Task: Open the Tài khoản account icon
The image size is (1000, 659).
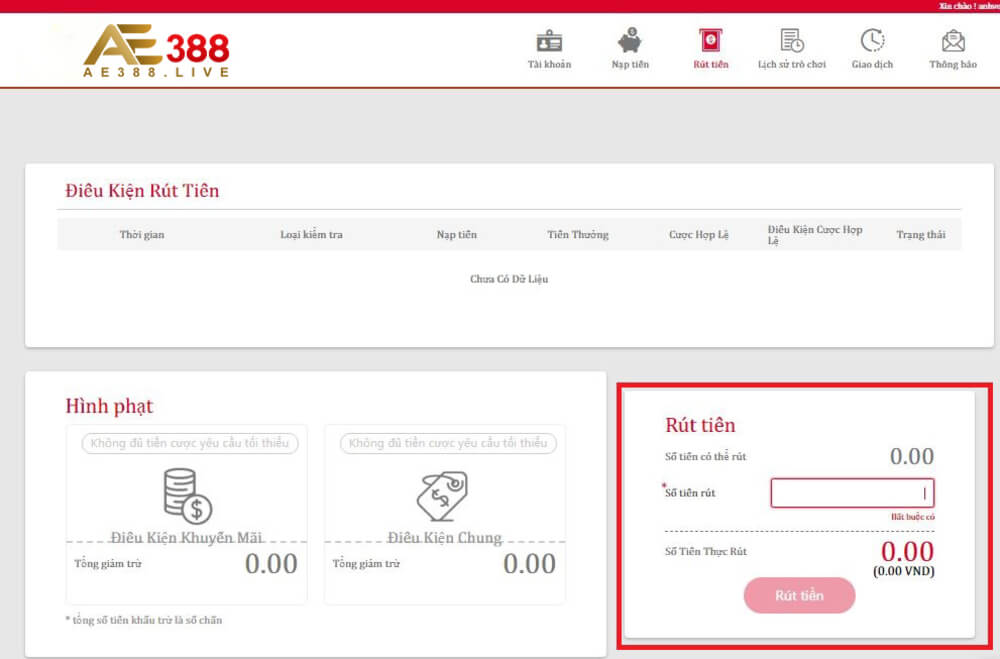Action: (549, 42)
